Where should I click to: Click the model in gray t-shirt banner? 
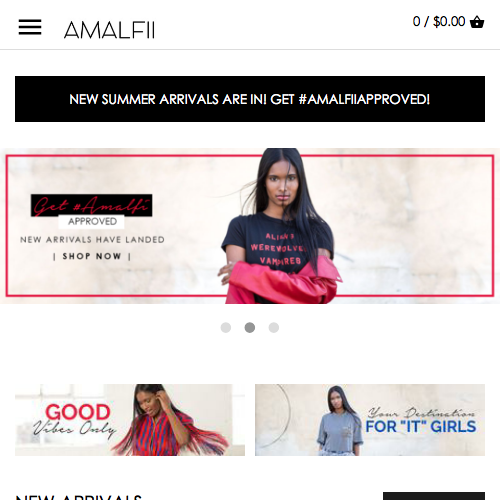340,421
